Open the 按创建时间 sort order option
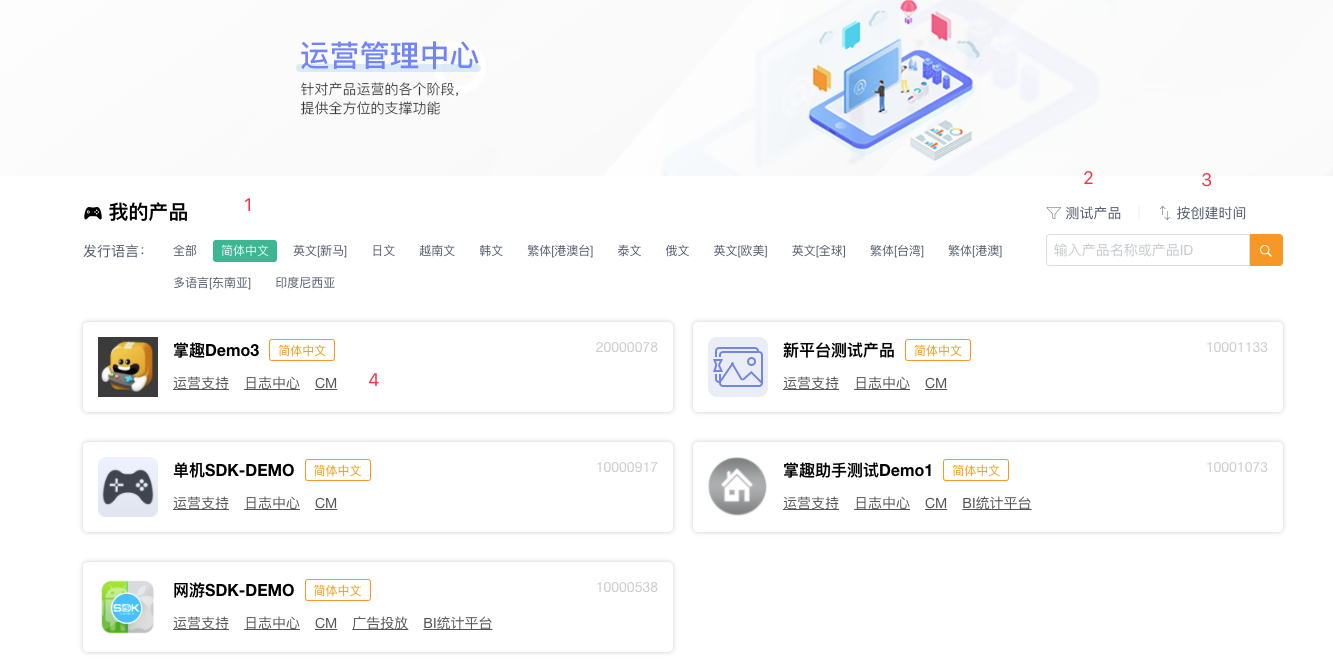 (1211, 213)
